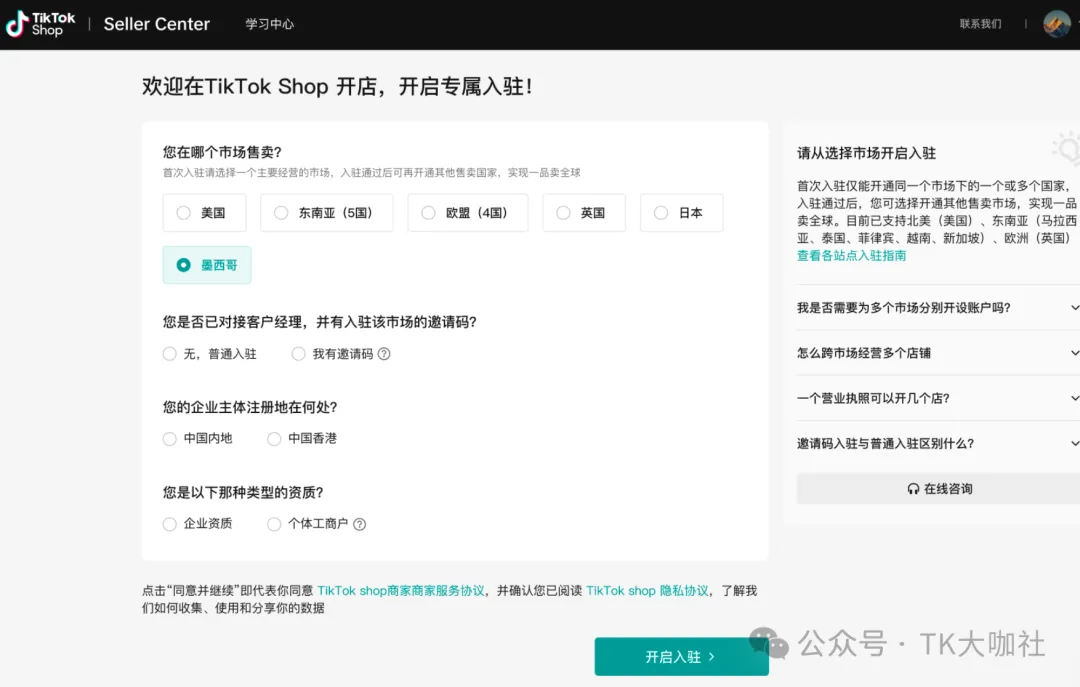The width and height of the screenshot is (1080, 687).
Task: Click the Seller Center header title
Action: [x=156, y=24]
